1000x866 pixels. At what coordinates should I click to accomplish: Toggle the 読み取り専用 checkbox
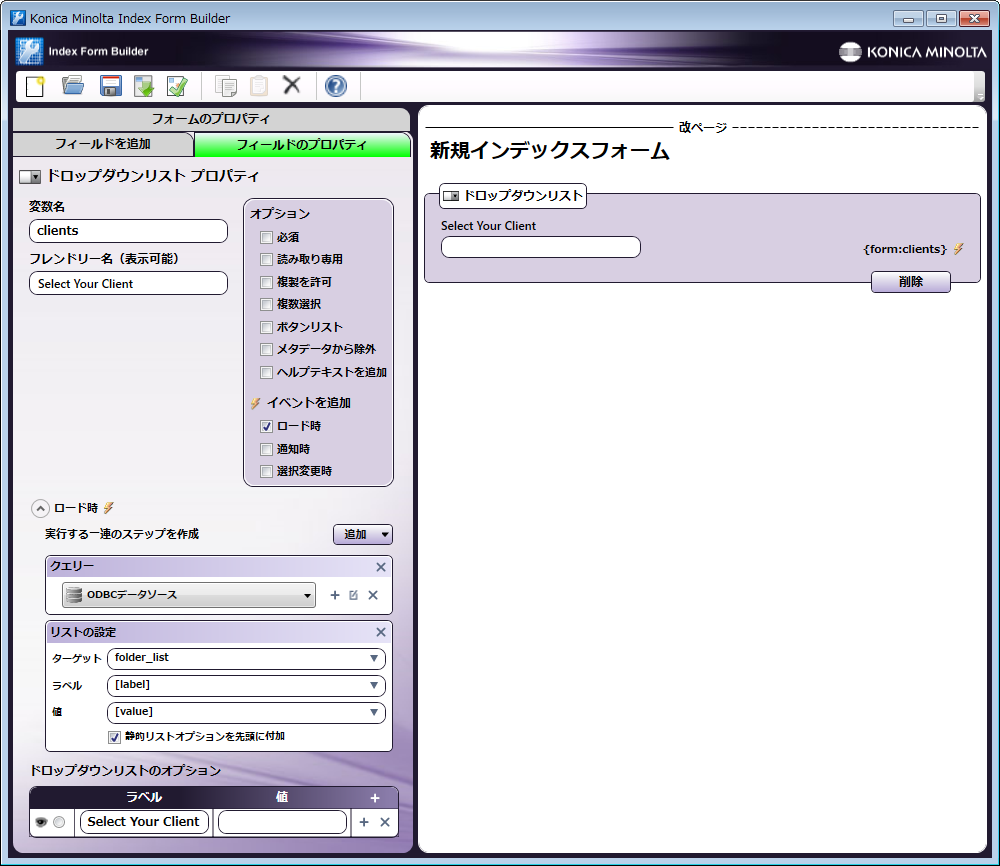[x=267, y=260]
